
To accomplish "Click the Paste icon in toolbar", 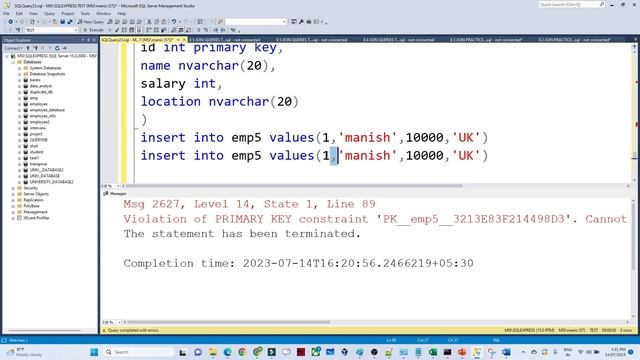I will point(164,22).
